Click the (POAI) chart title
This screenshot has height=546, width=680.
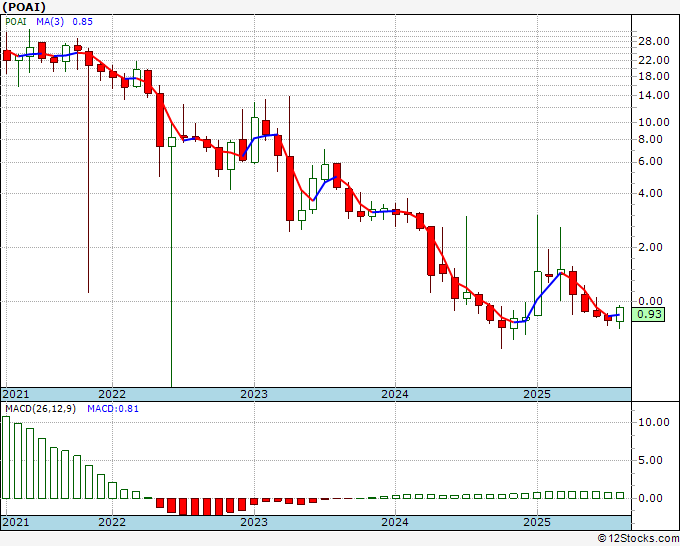pyautogui.click(x=24, y=7)
